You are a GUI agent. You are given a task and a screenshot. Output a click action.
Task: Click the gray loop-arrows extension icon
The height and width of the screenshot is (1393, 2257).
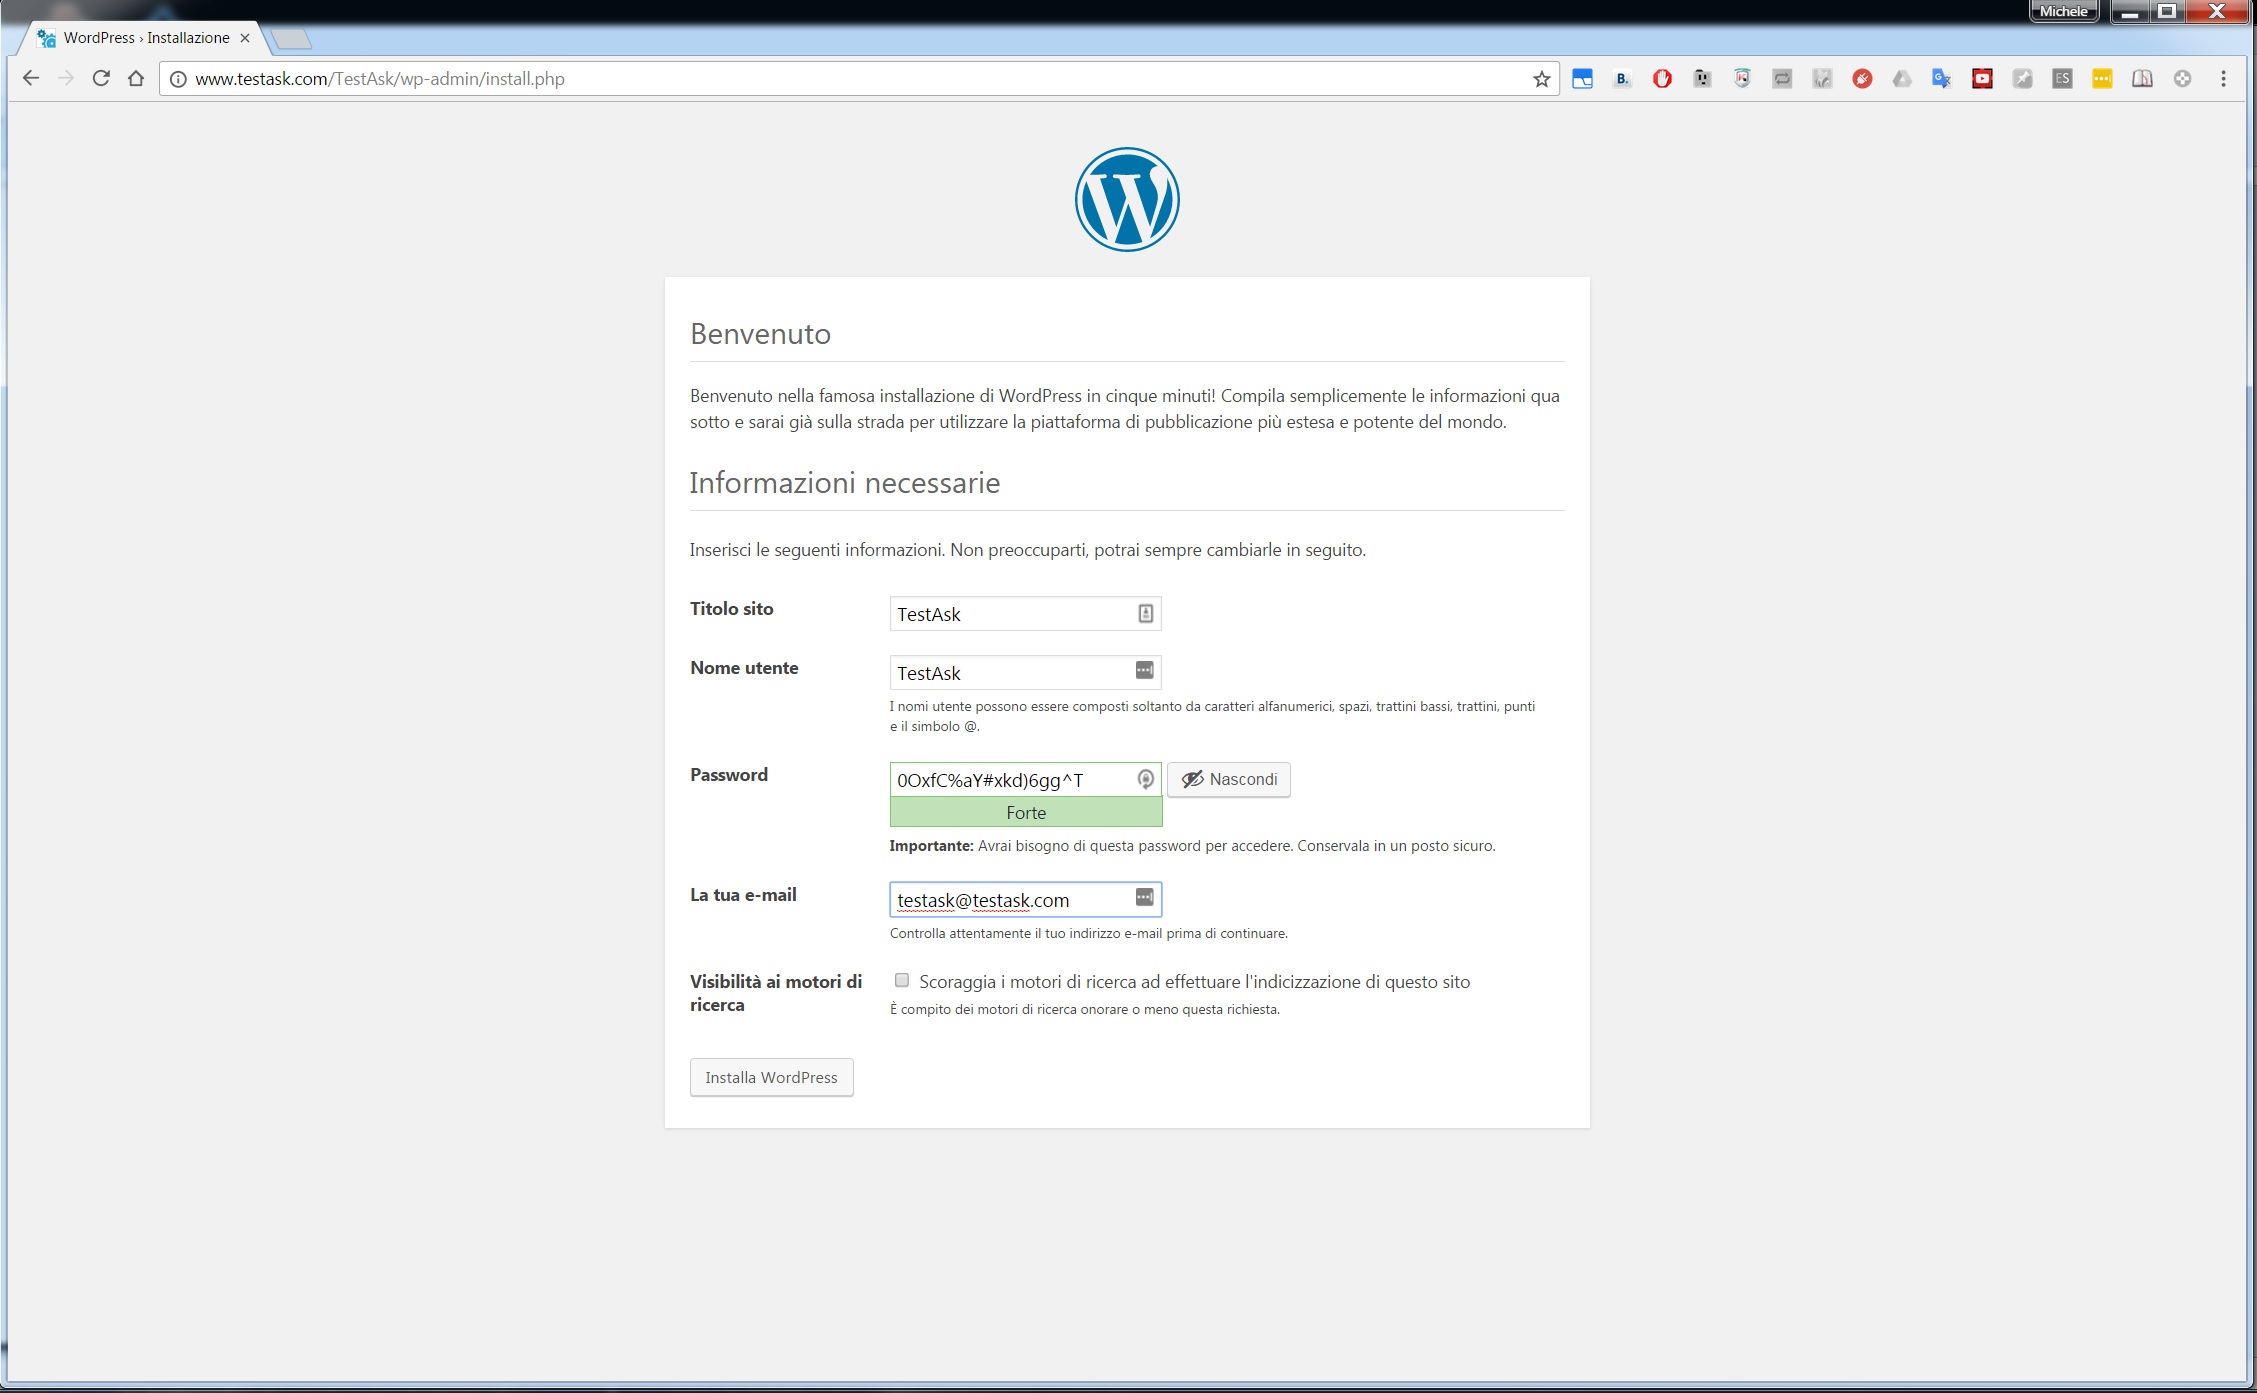(1782, 79)
